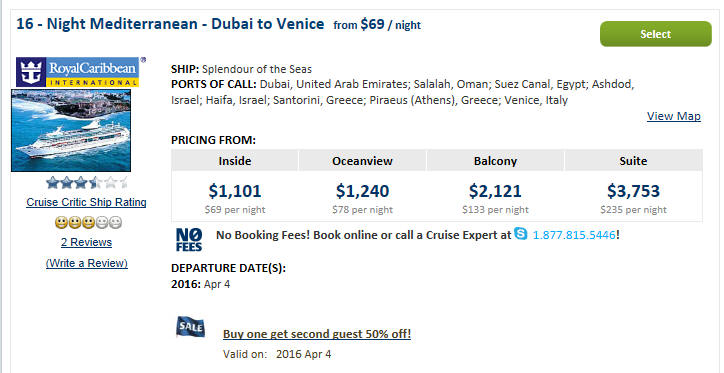Click the Suite column header

634,161
